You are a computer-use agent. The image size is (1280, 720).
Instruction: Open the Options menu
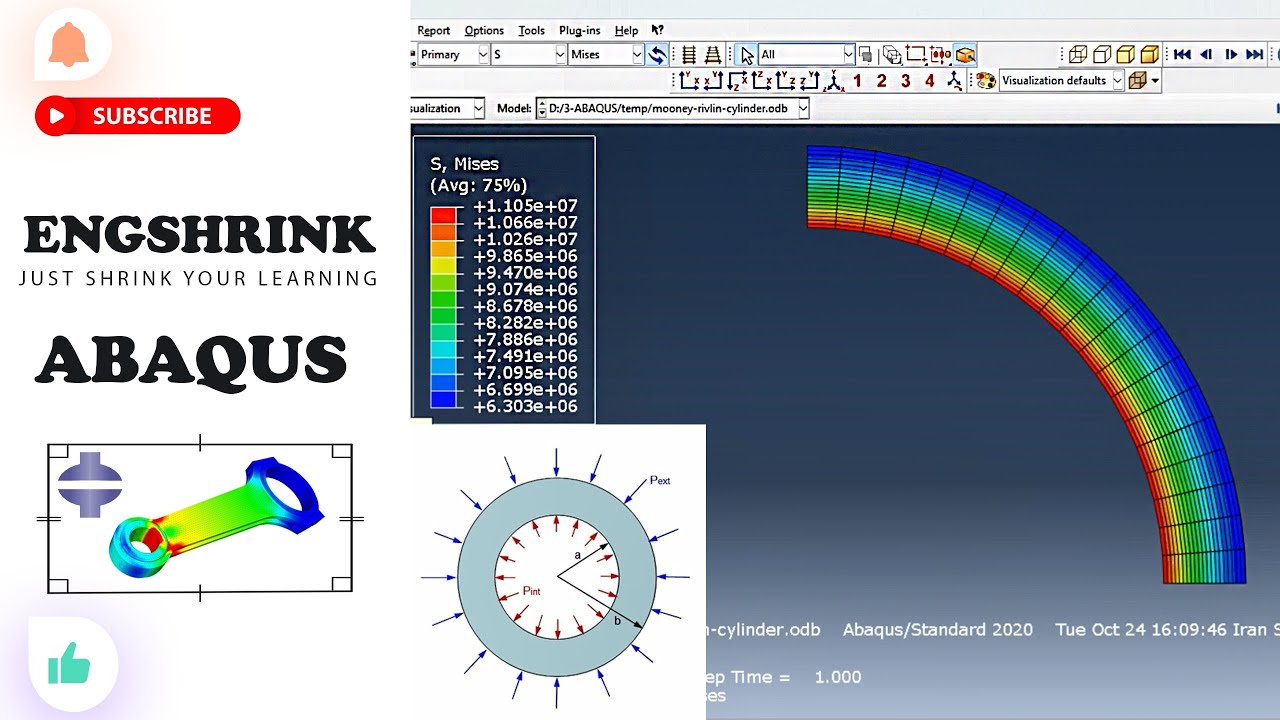coord(484,30)
